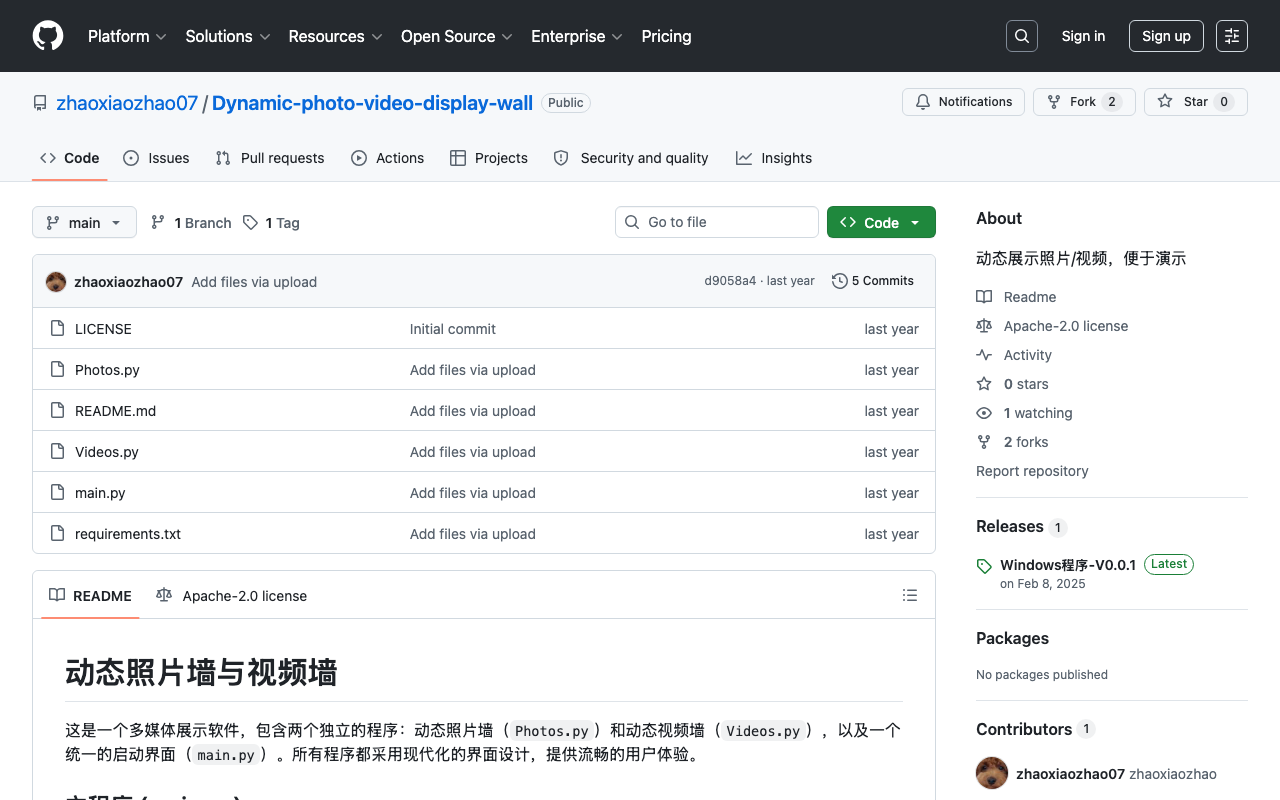
Task: Click the Windows程序-V0.0.1 release tag
Action: [1067, 565]
